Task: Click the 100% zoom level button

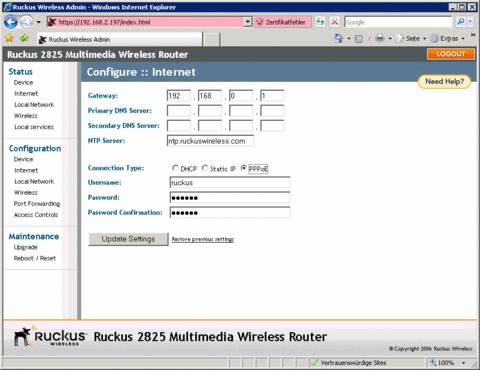Action: point(443,363)
